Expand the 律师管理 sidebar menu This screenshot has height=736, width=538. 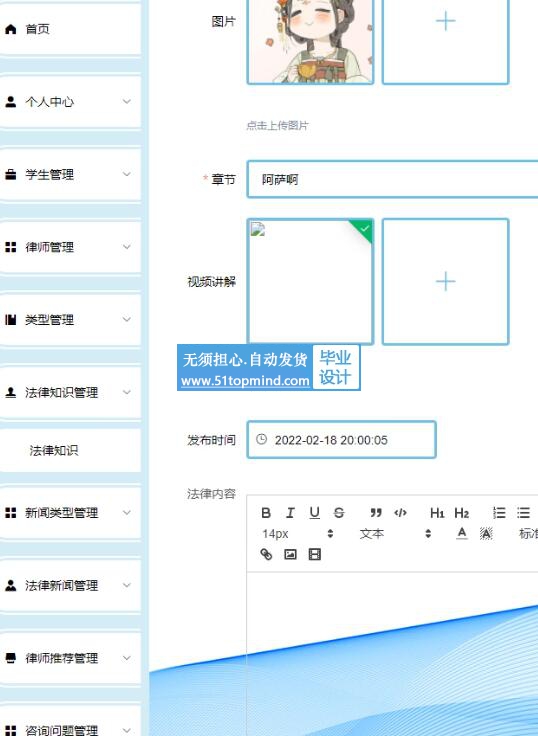pyautogui.click(x=70, y=247)
